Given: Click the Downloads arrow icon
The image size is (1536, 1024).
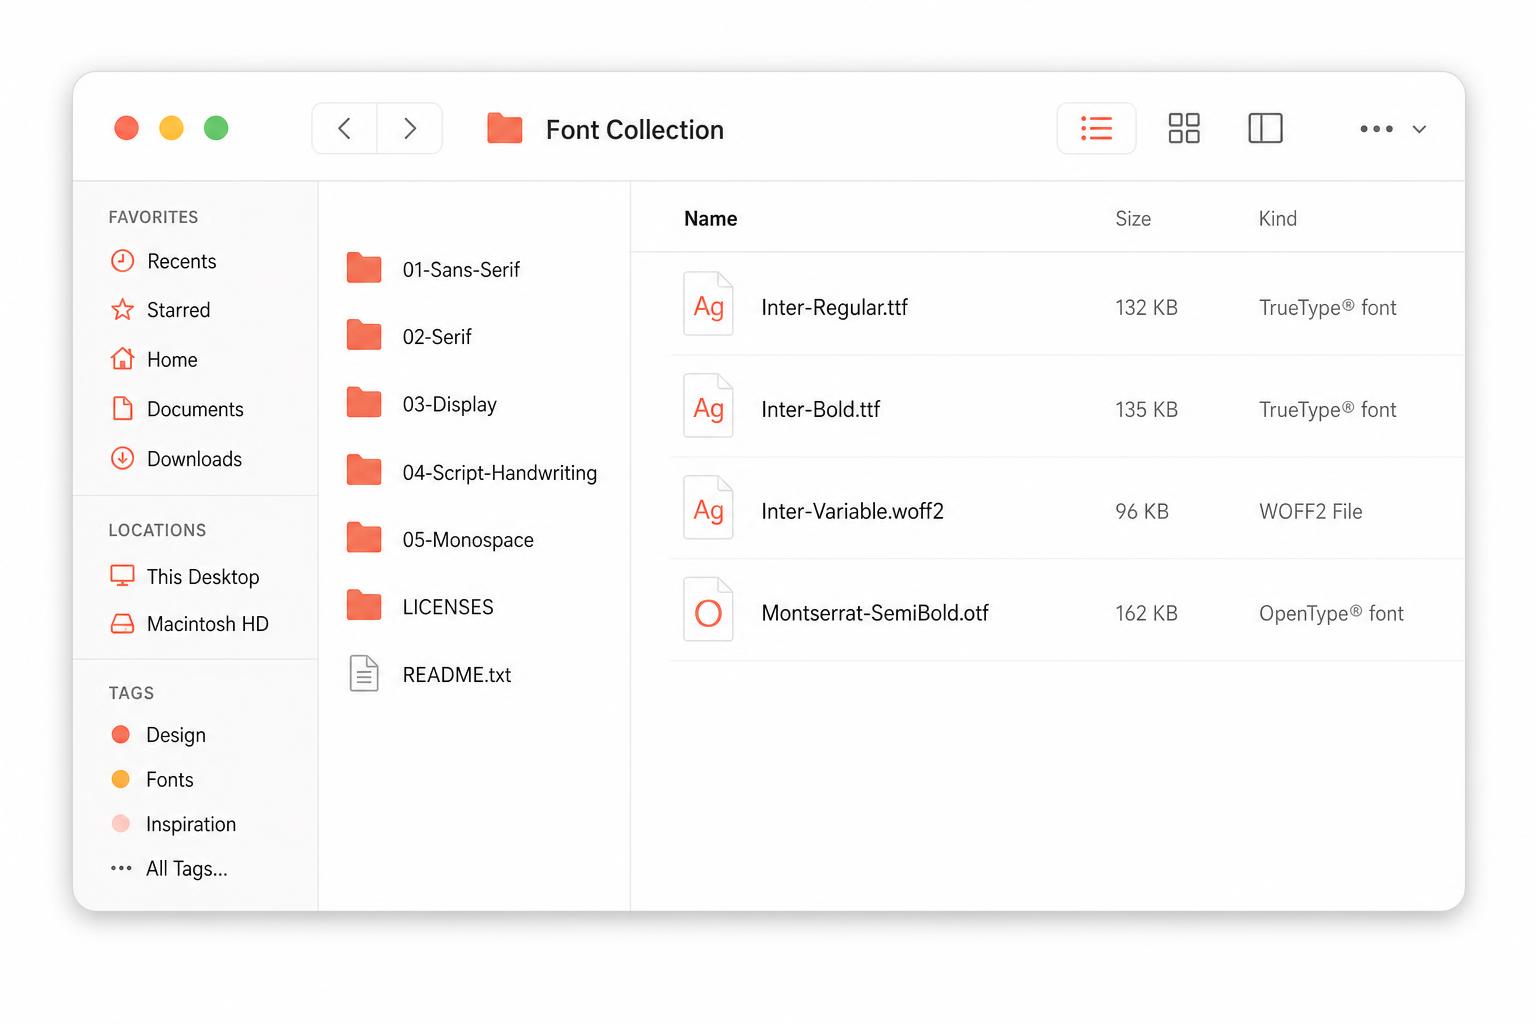Looking at the screenshot, I should point(122,458).
